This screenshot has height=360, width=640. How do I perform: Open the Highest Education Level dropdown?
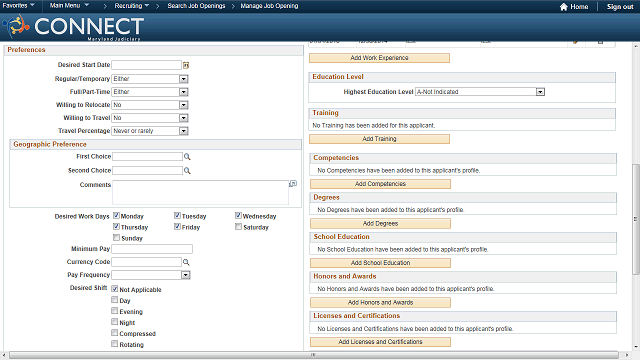(x=480, y=92)
